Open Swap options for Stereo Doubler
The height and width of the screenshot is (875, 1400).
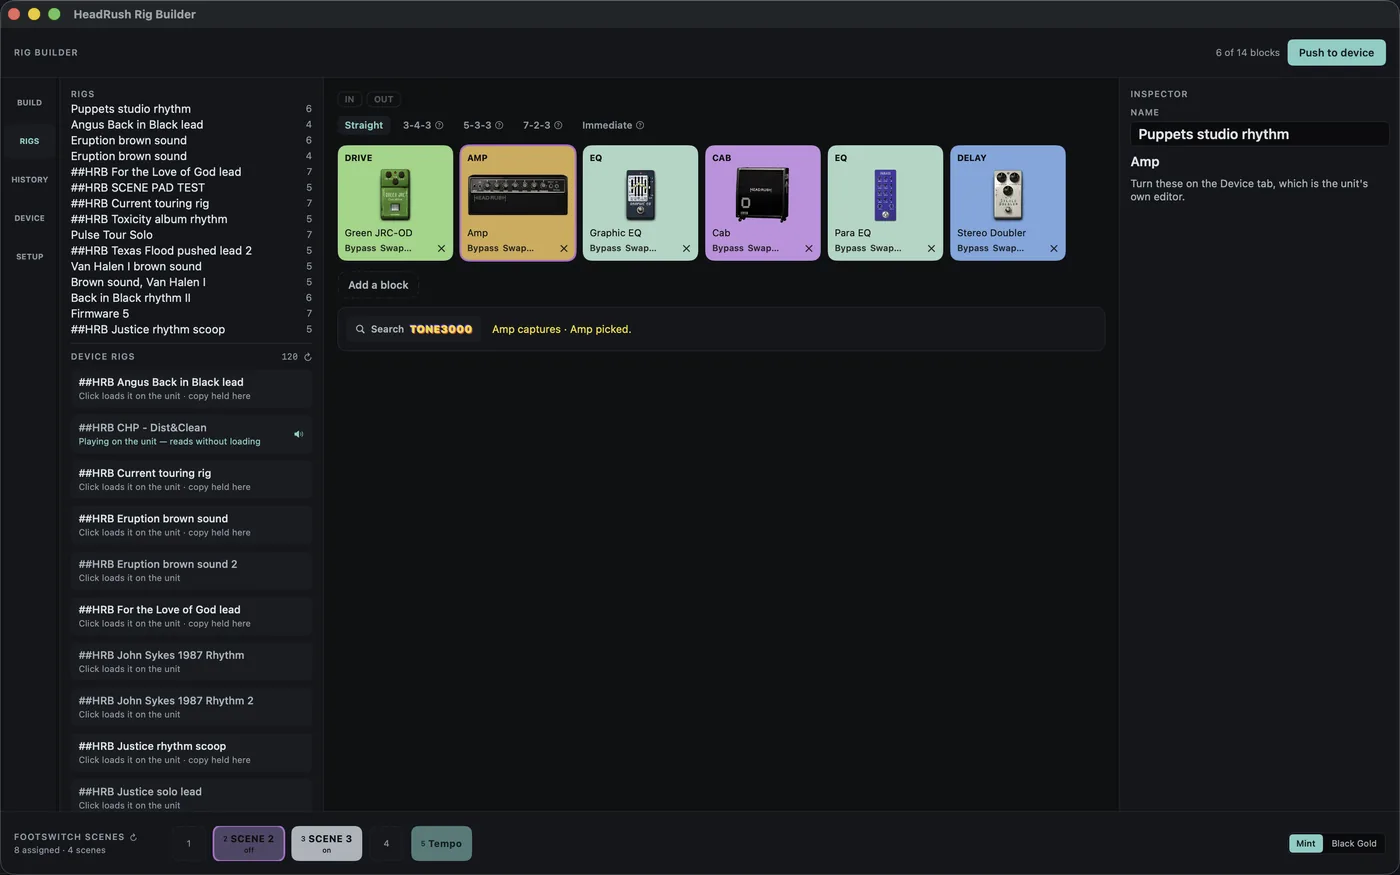[1008, 249]
